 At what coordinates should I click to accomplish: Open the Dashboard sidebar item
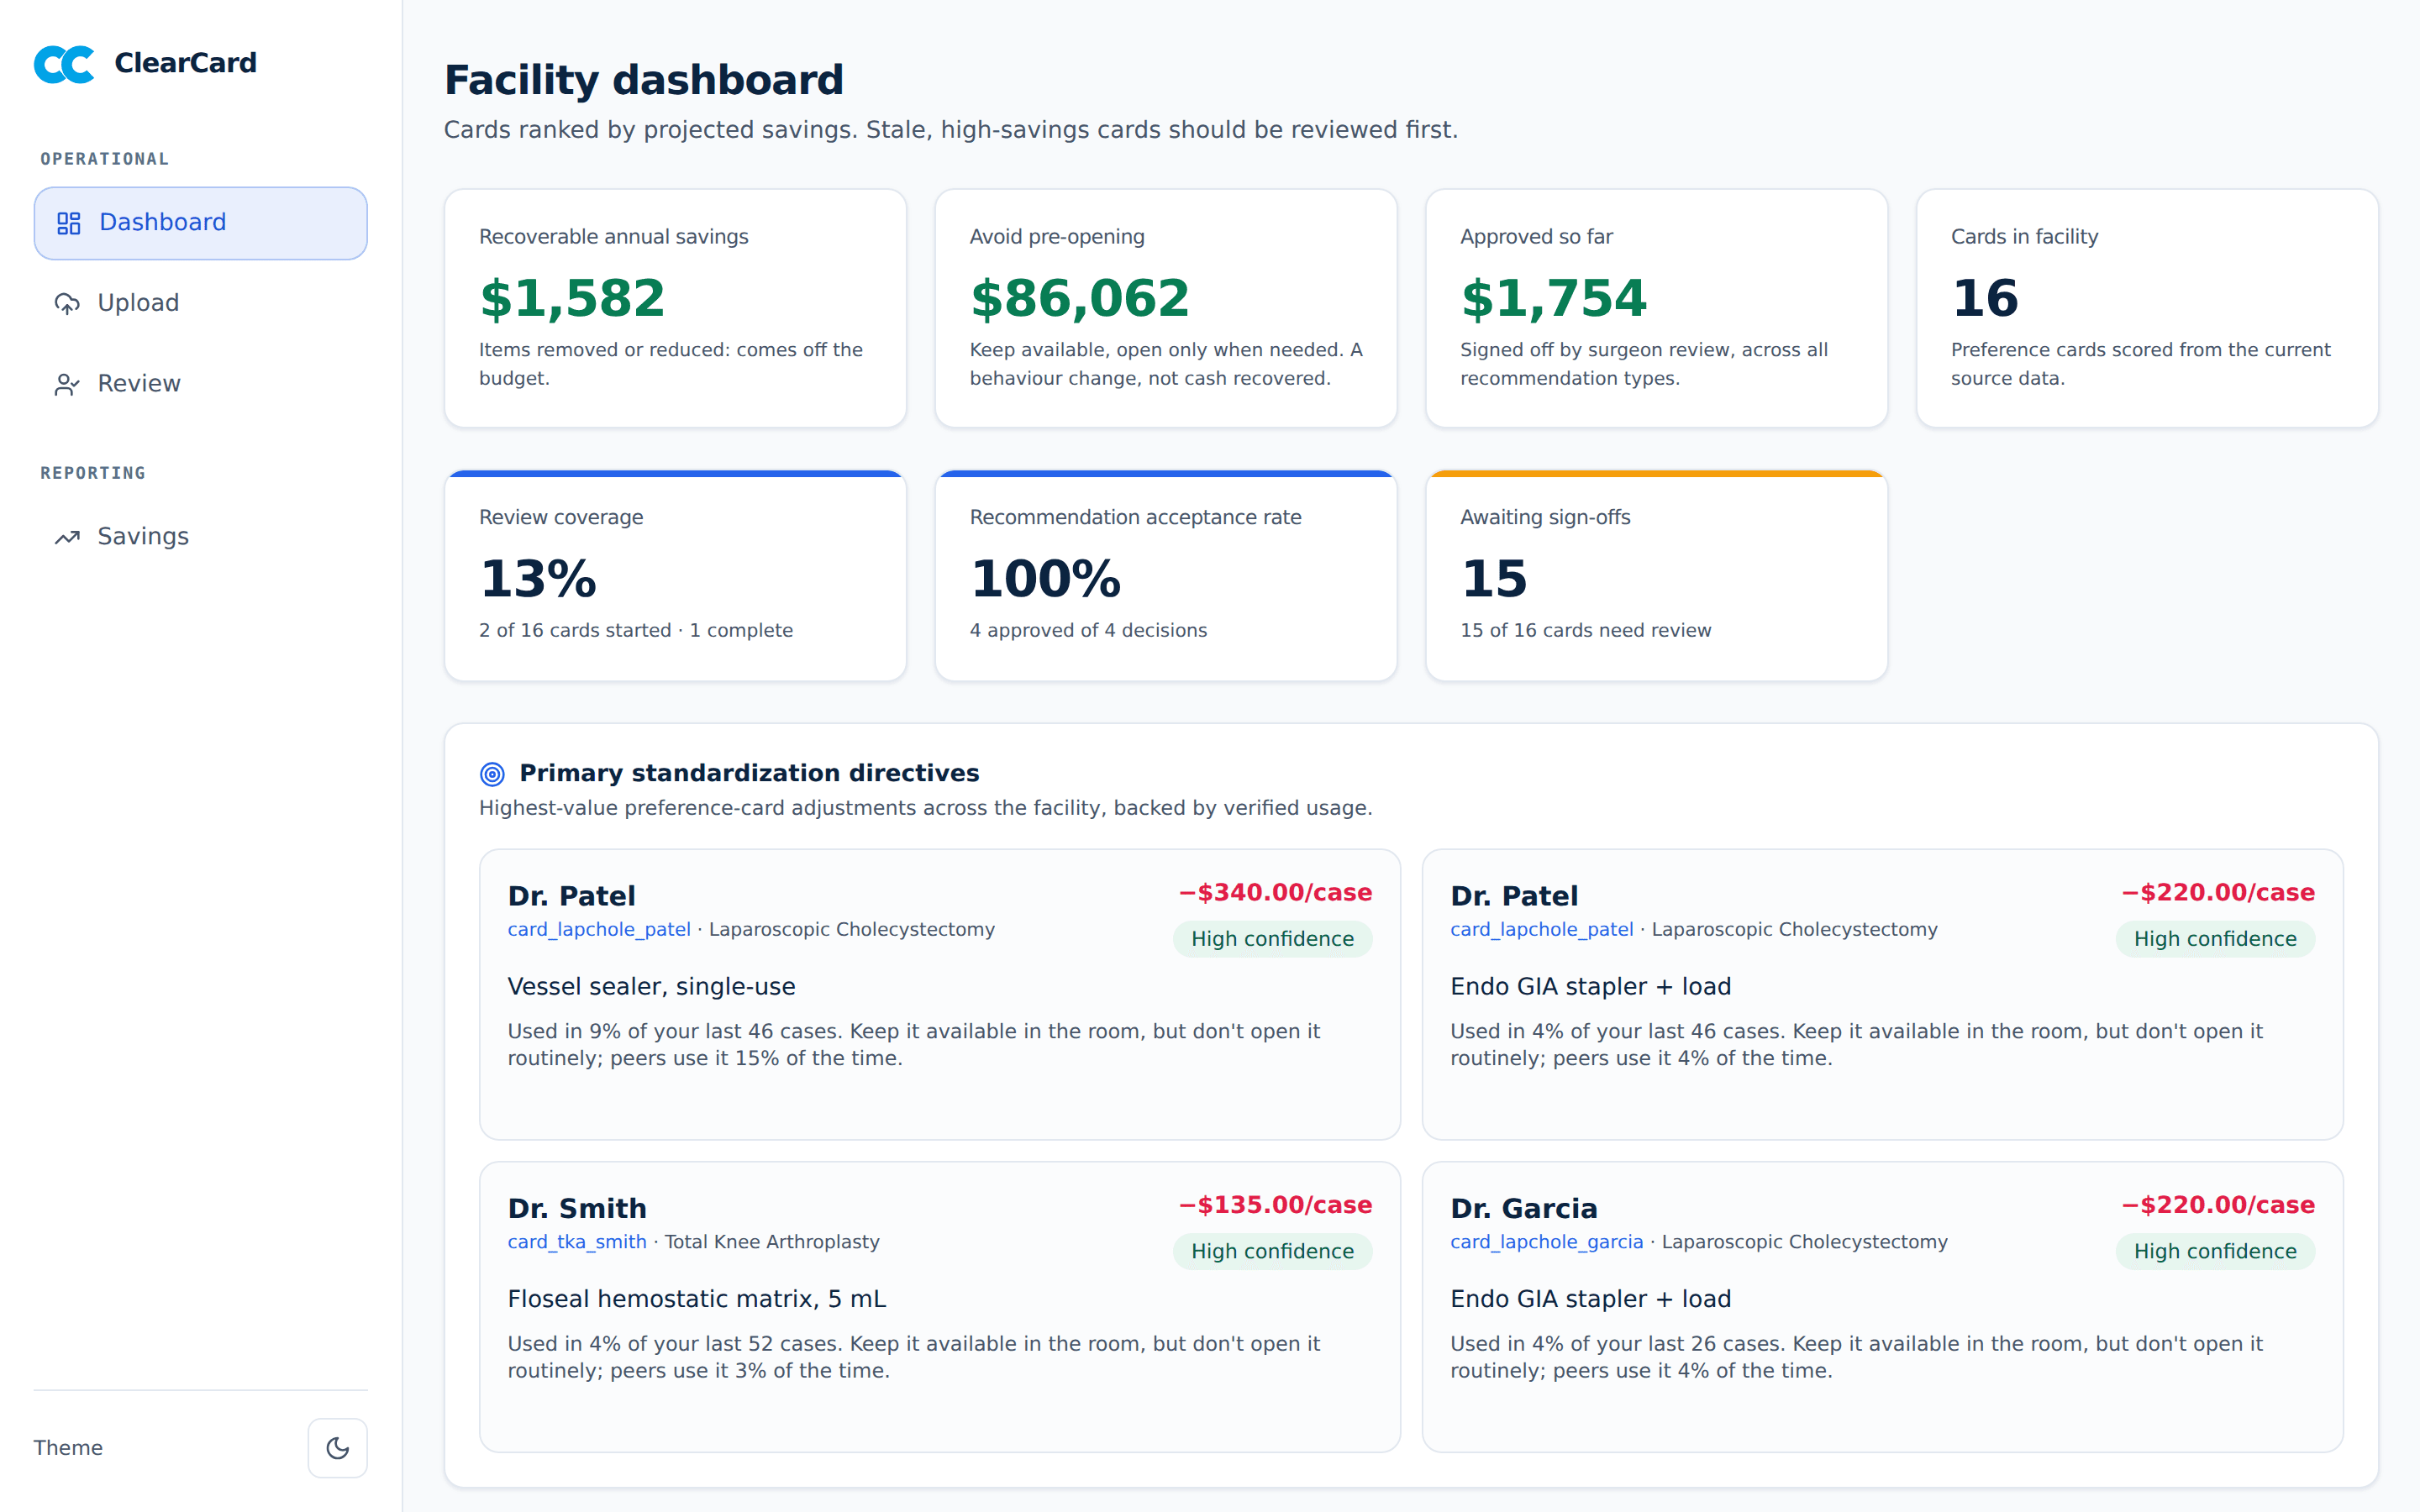tap(200, 223)
